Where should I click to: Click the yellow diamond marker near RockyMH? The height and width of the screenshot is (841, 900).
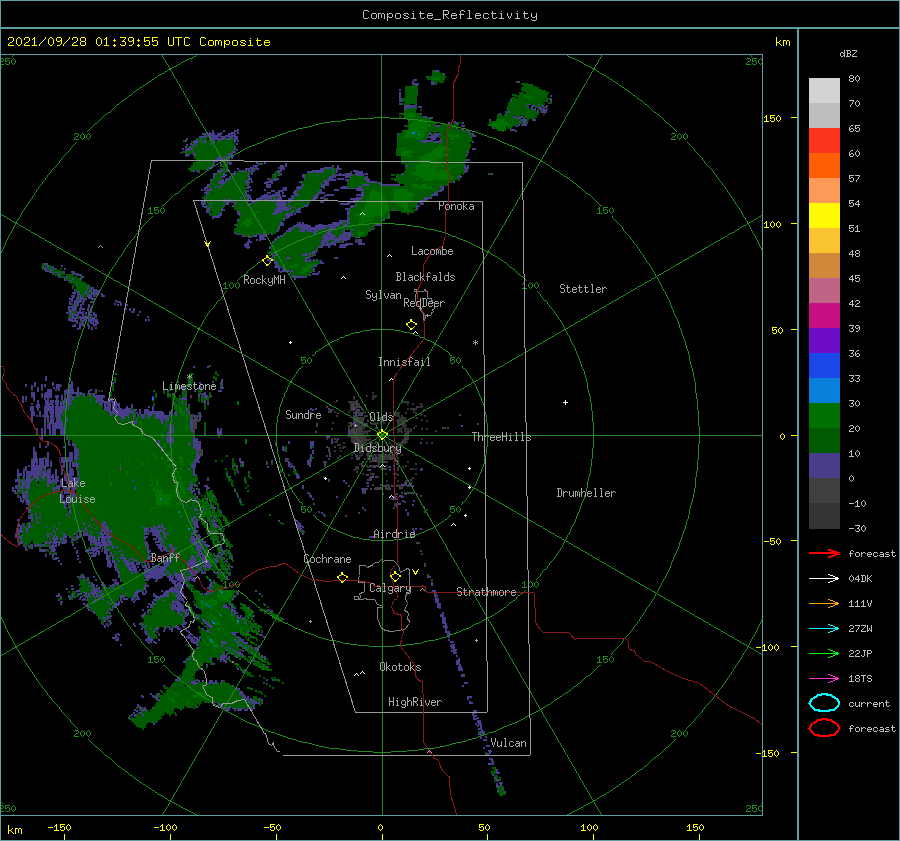coord(267,261)
